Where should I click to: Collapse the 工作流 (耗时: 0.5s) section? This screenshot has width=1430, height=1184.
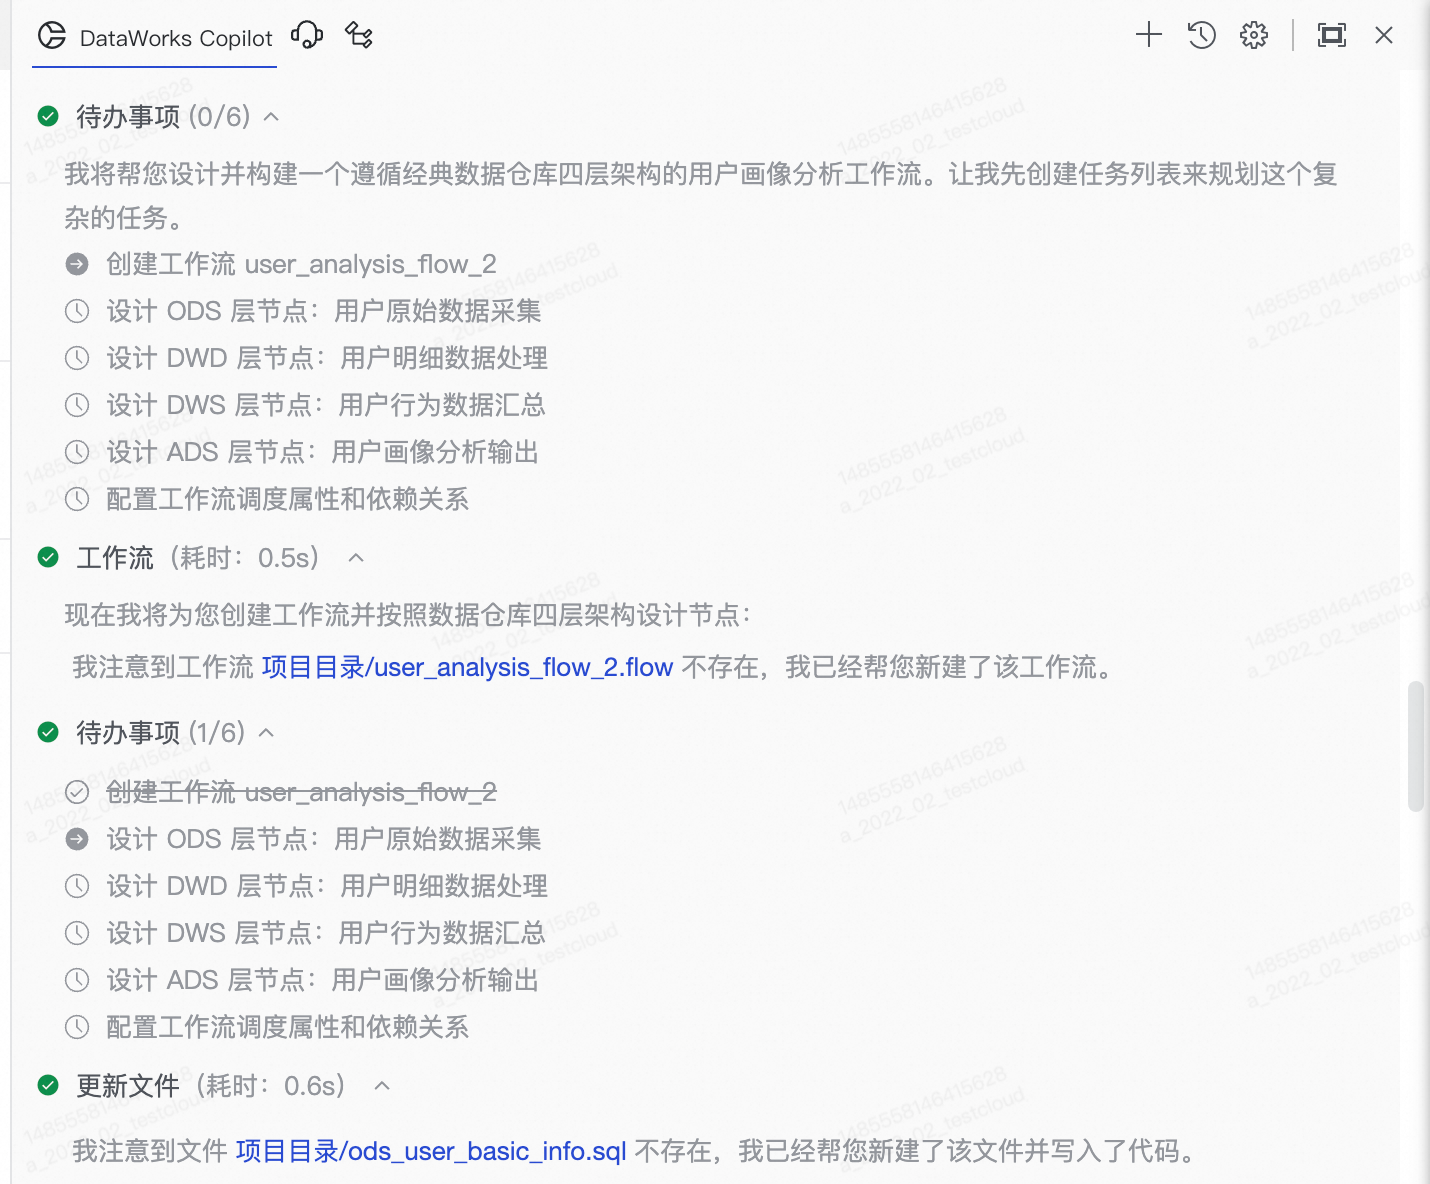356,558
